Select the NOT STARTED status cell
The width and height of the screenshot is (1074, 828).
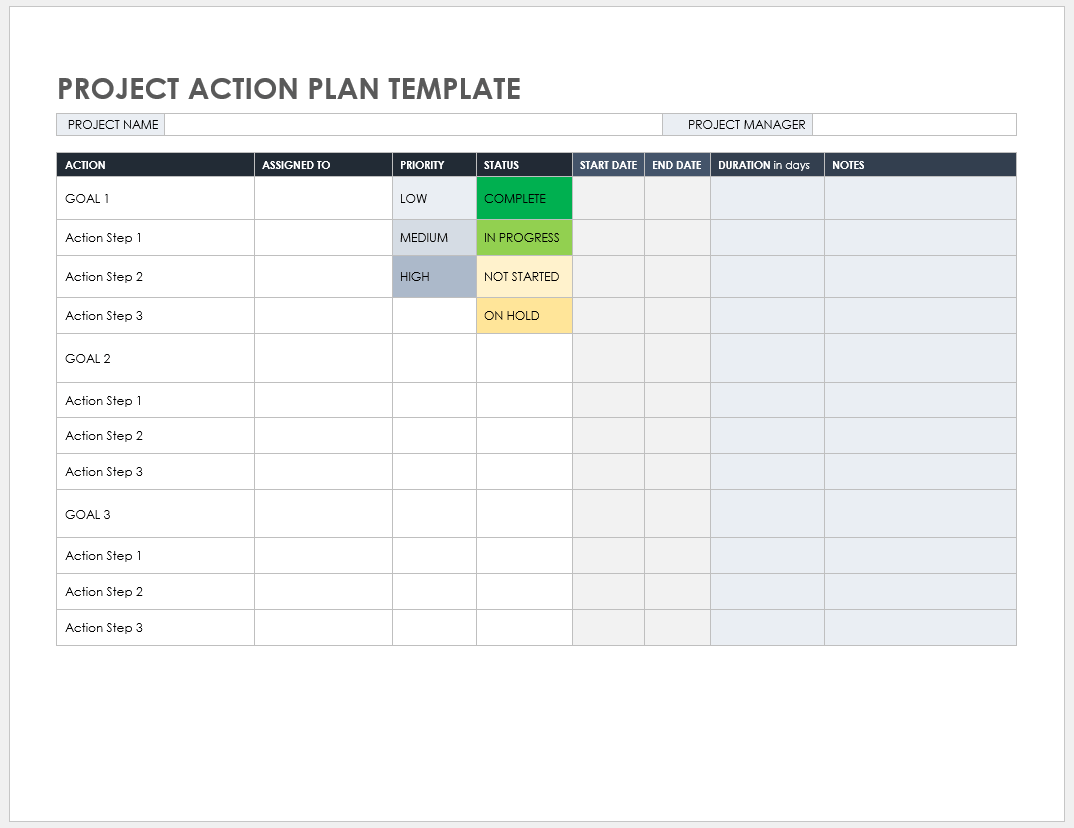524,277
